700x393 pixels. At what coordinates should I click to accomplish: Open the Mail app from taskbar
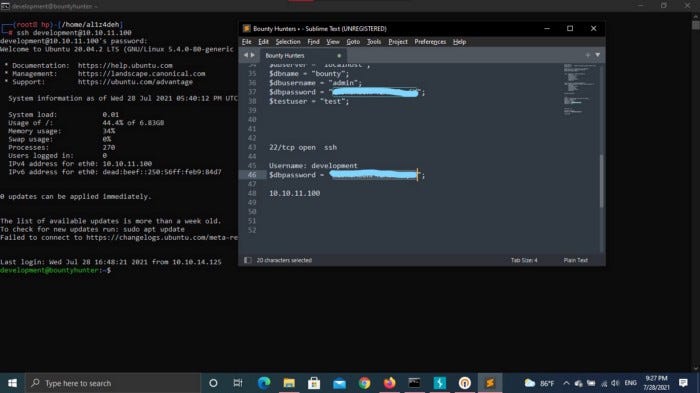click(x=339, y=383)
